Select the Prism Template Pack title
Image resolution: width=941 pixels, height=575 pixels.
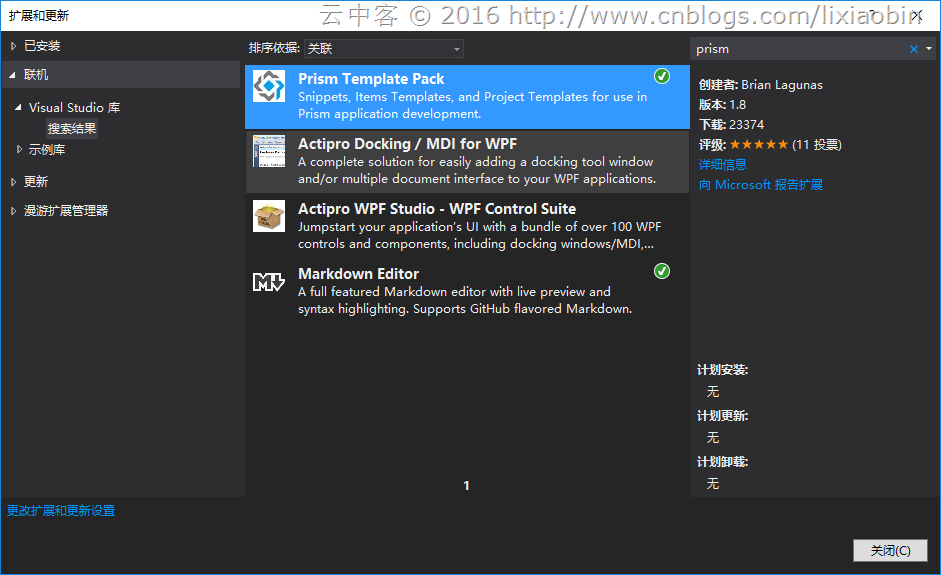371,79
